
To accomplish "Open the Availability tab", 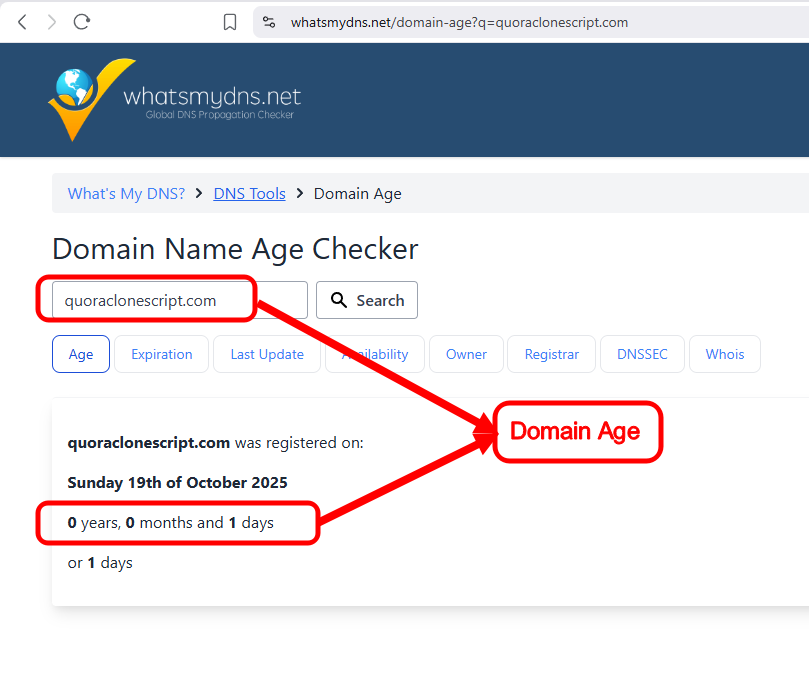I will click(375, 354).
